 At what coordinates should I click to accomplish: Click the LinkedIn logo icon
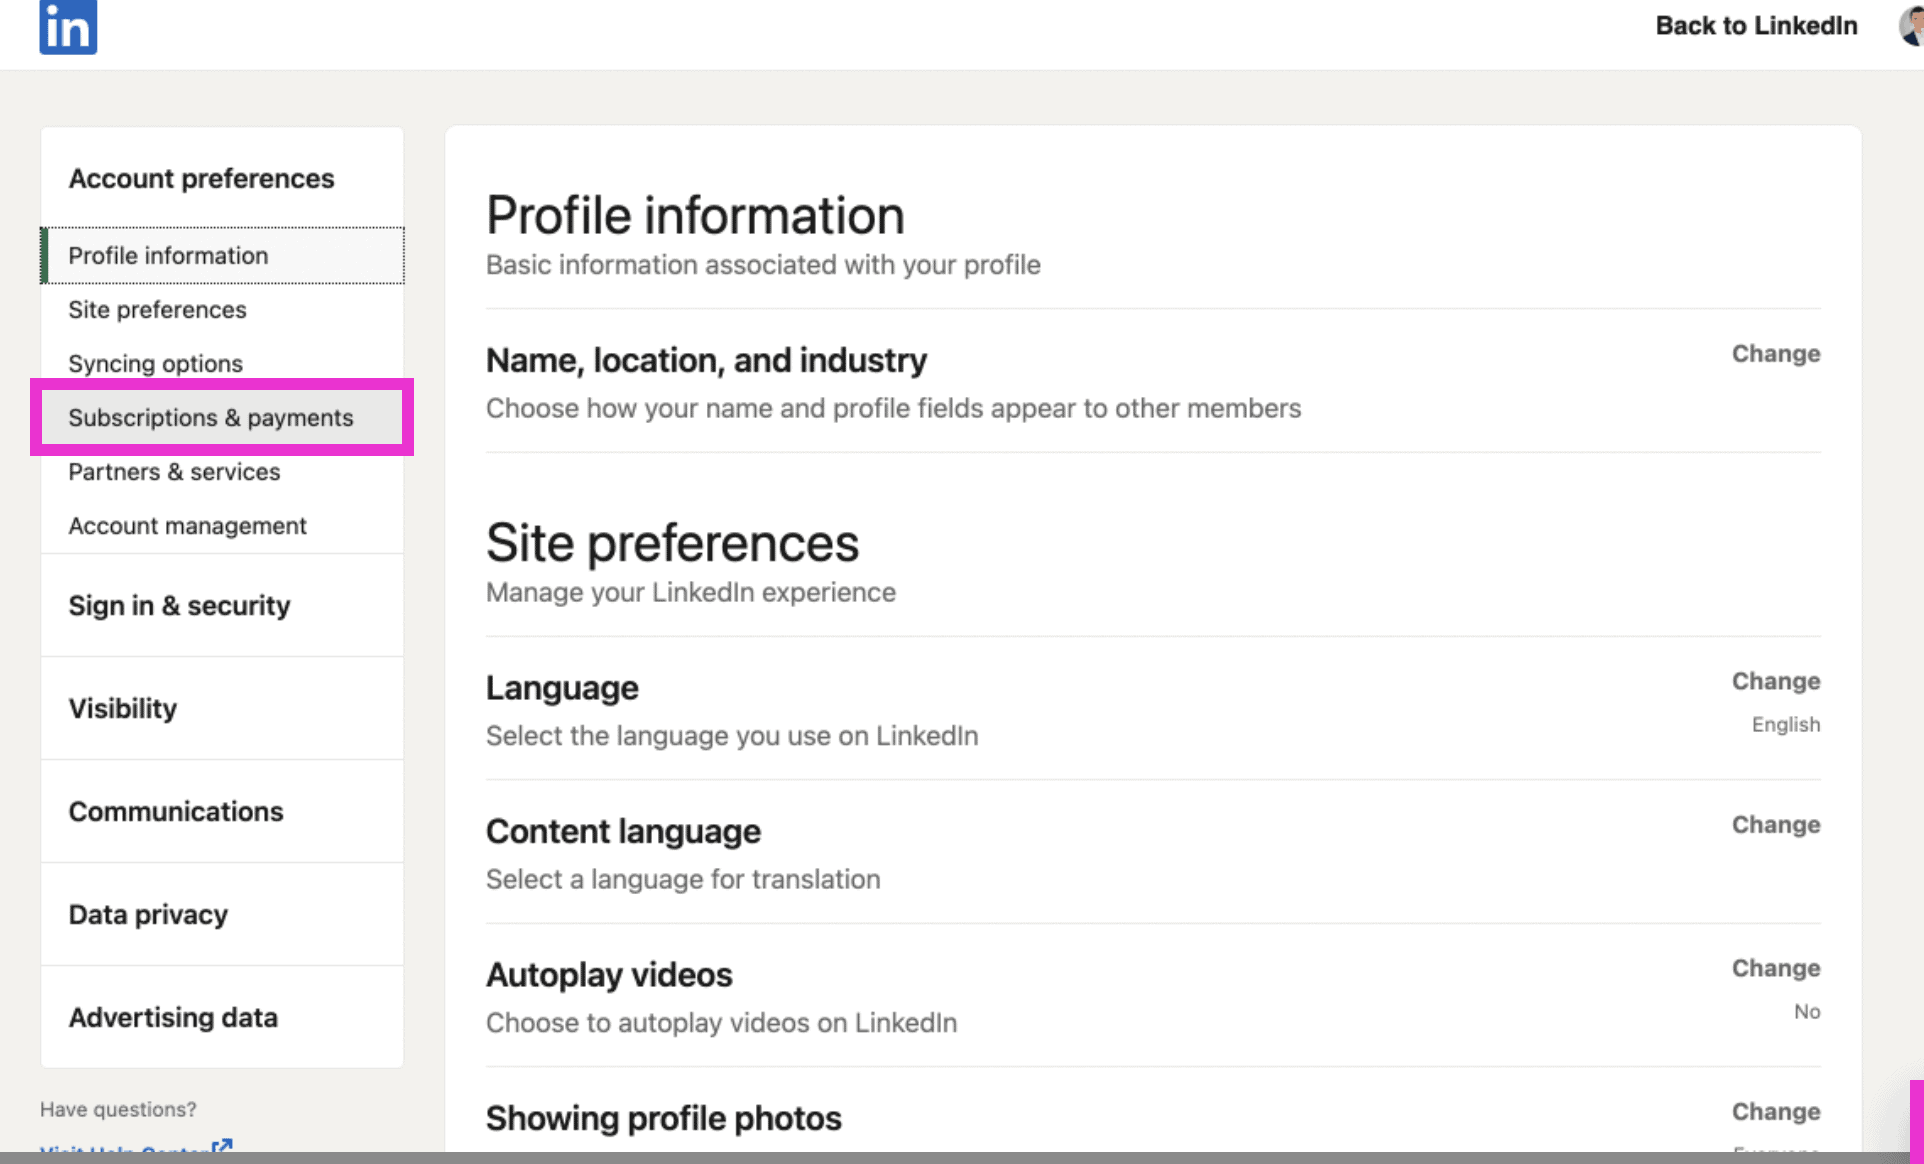click(68, 27)
